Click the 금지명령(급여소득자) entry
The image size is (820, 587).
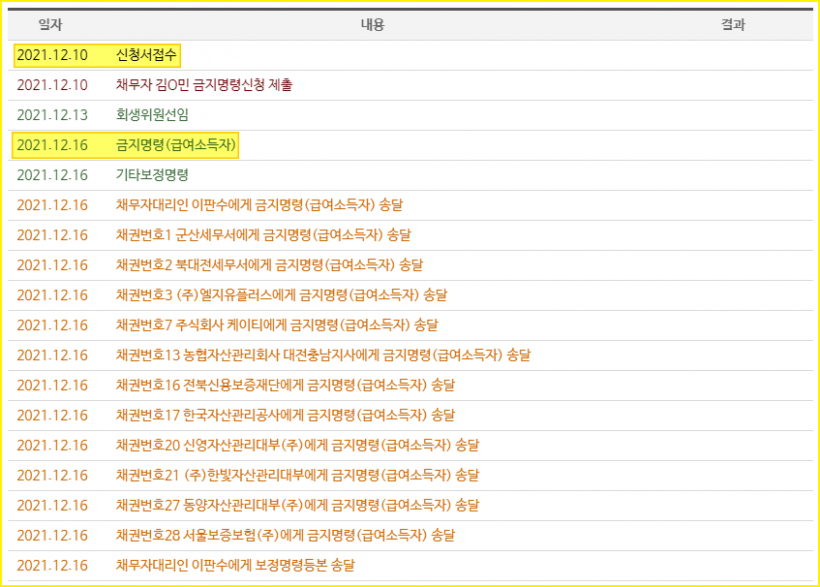pyautogui.click(x=176, y=145)
